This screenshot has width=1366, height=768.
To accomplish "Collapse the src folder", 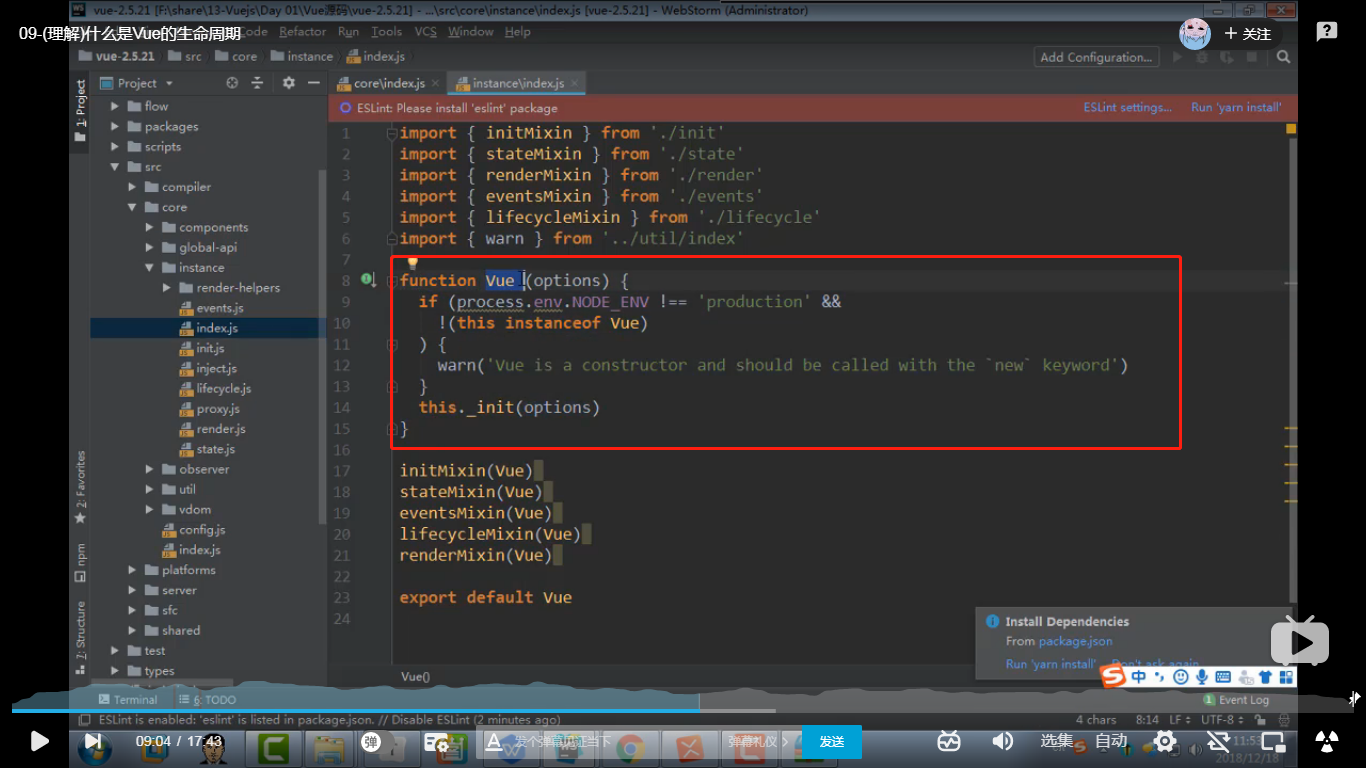I will [115, 167].
